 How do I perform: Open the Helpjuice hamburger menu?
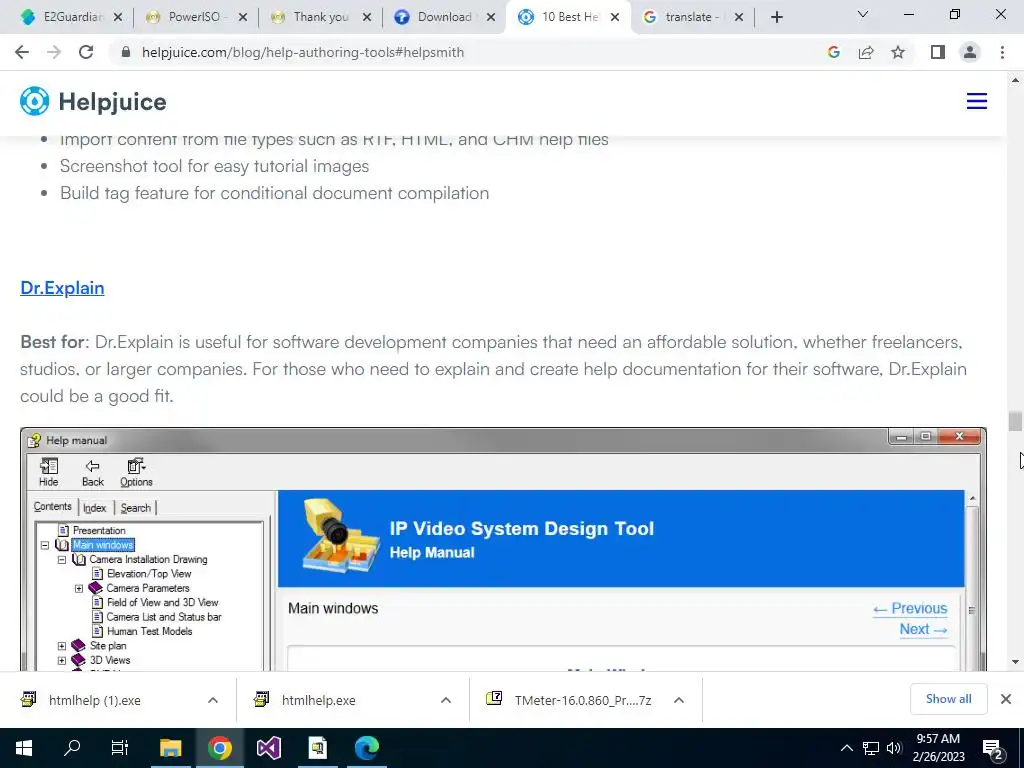977,101
